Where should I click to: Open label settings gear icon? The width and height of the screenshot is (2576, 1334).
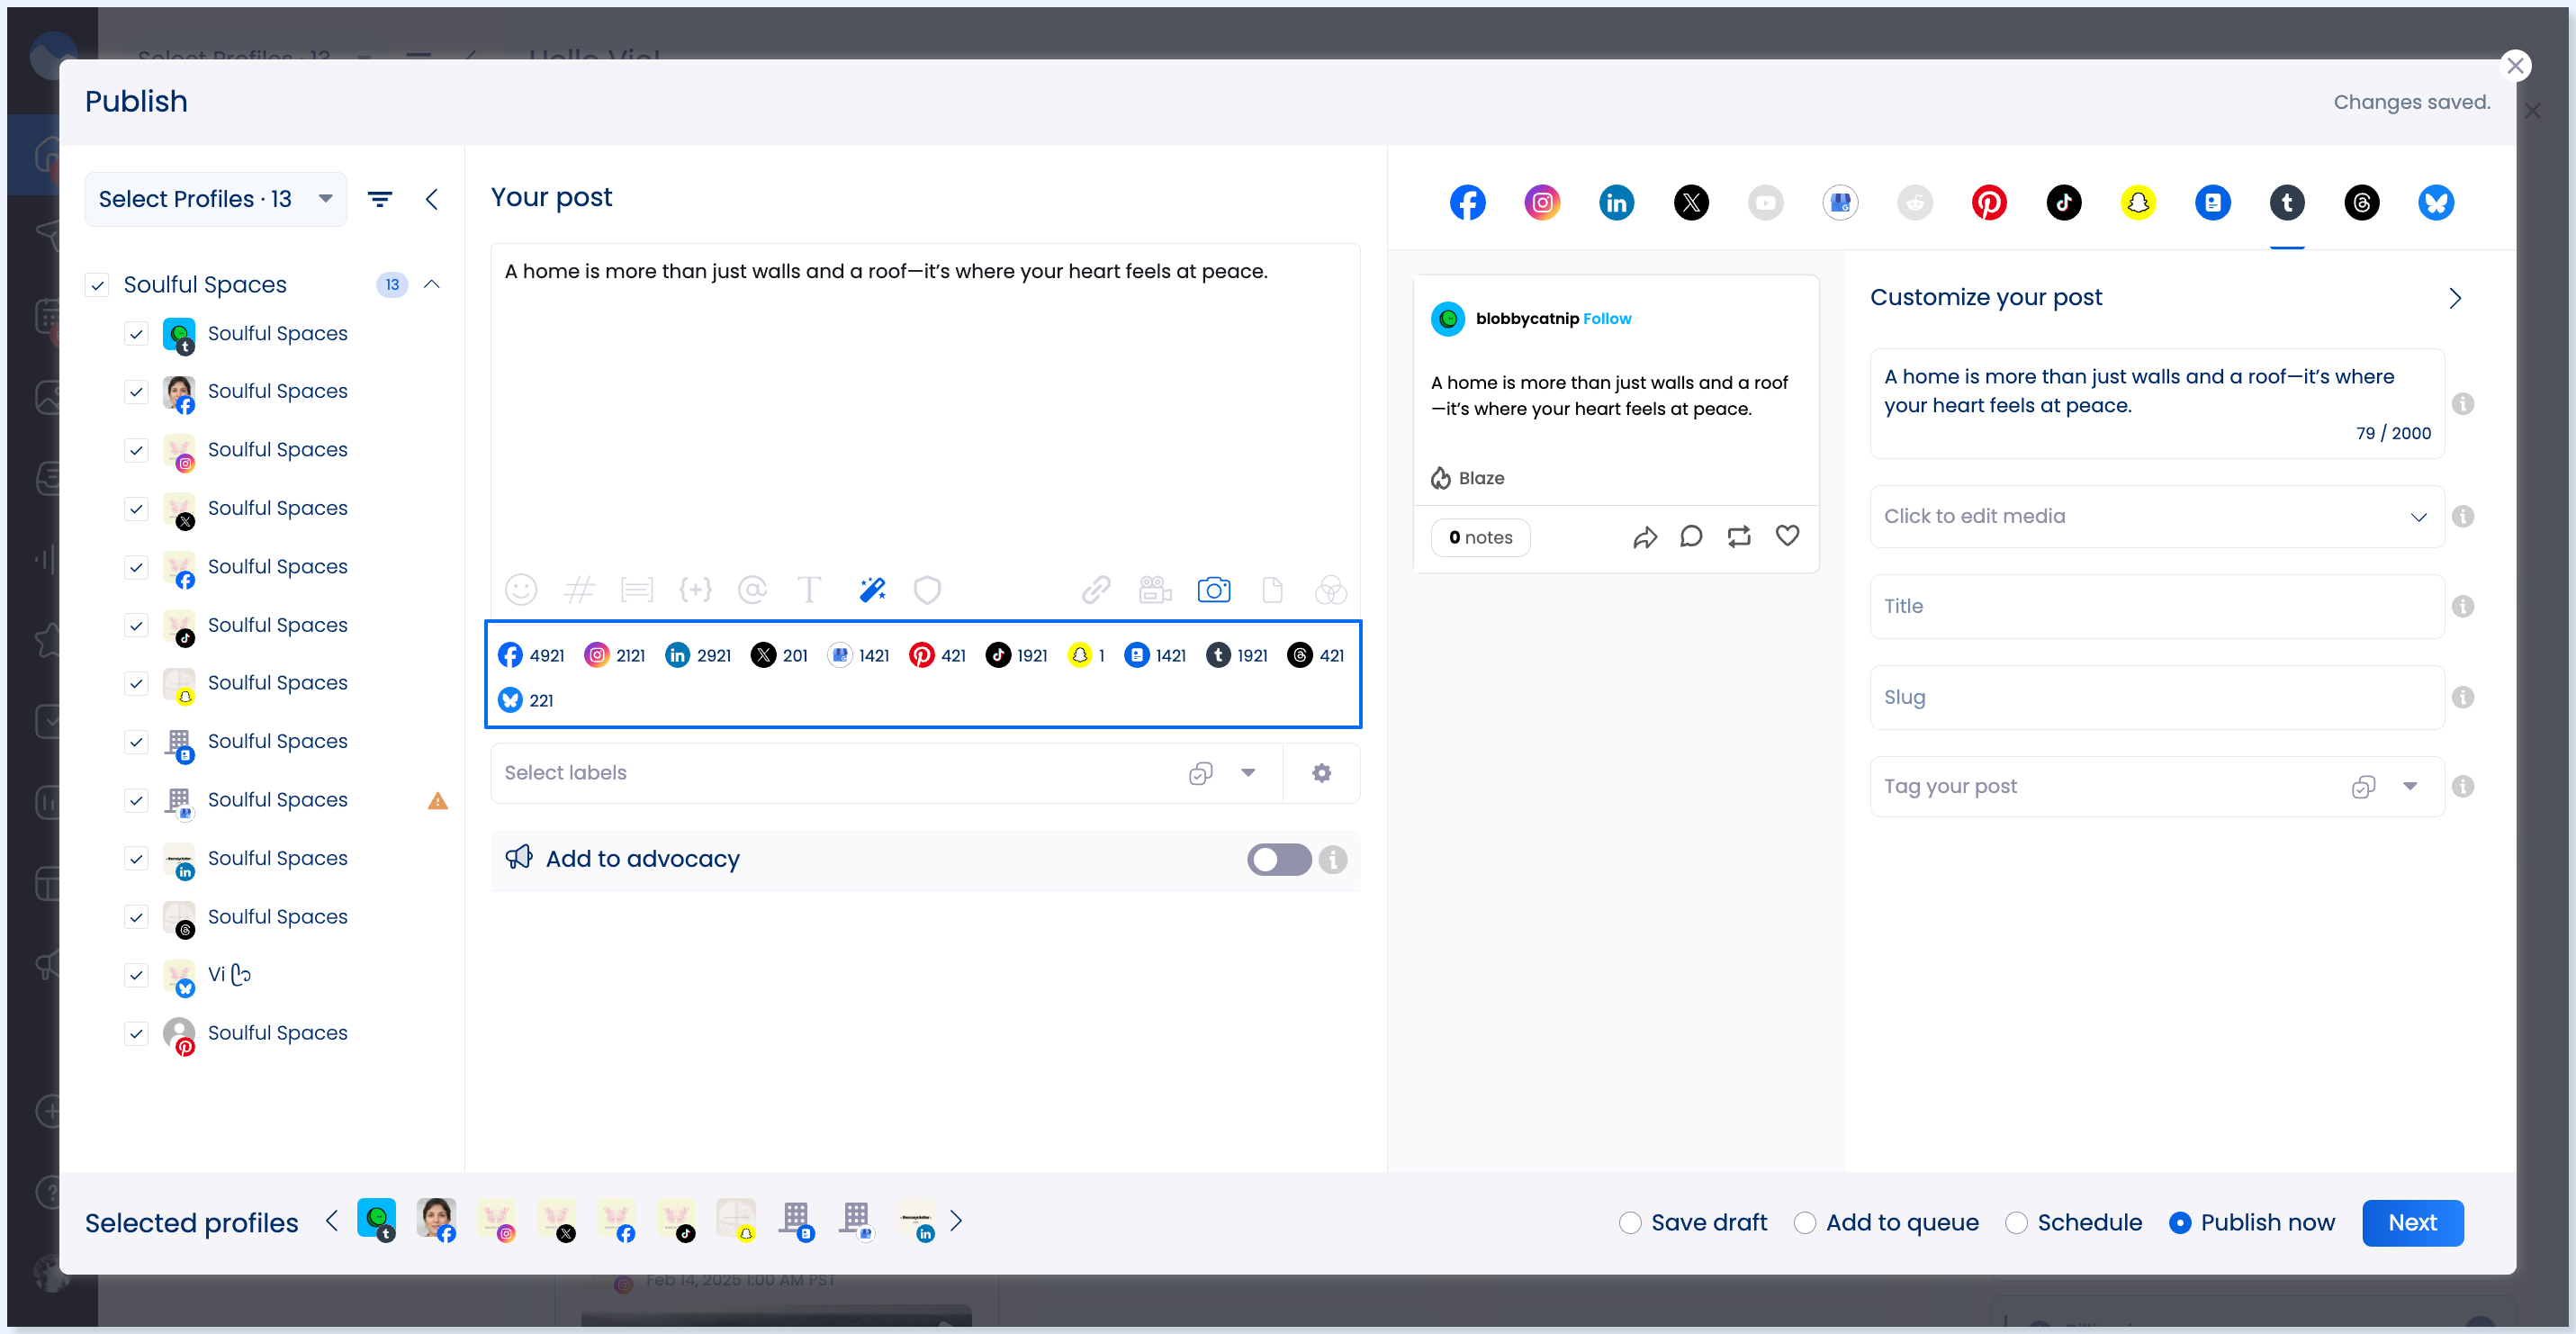click(x=1322, y=773)
